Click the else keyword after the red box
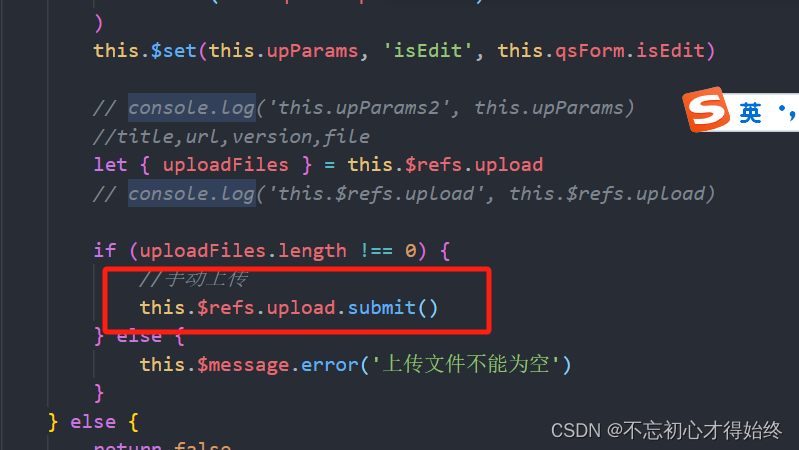 click(x=139, y=336)
